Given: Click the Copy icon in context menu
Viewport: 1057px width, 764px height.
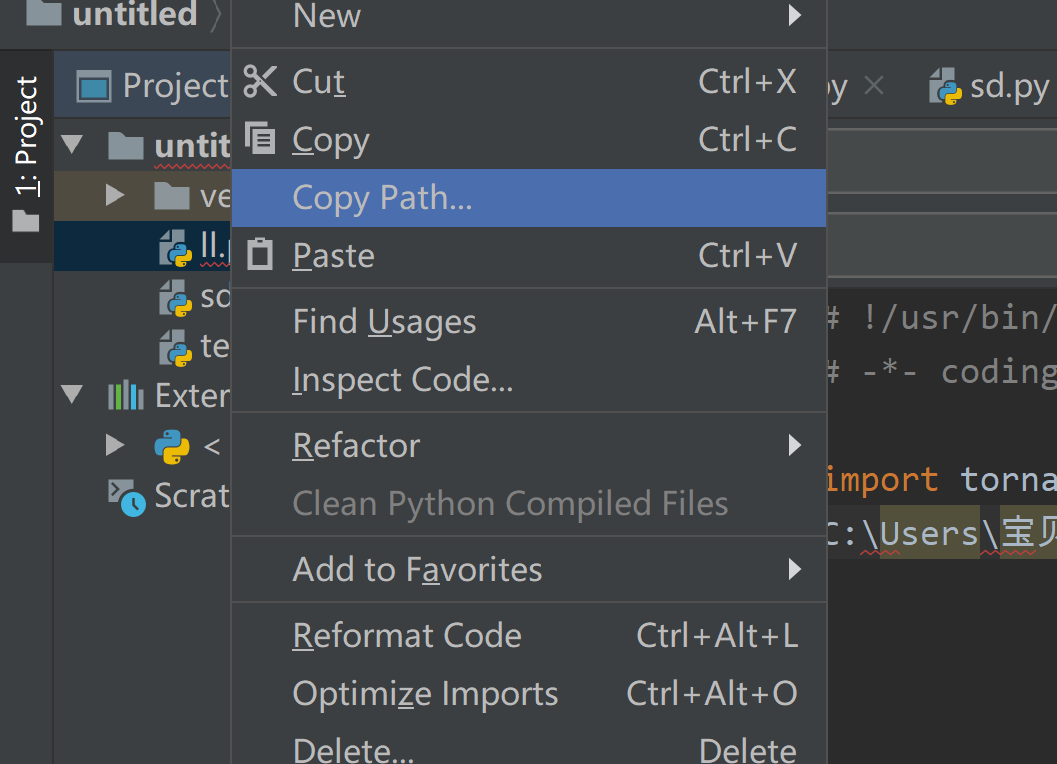Looking at the screenshot, I should point(260,139).
